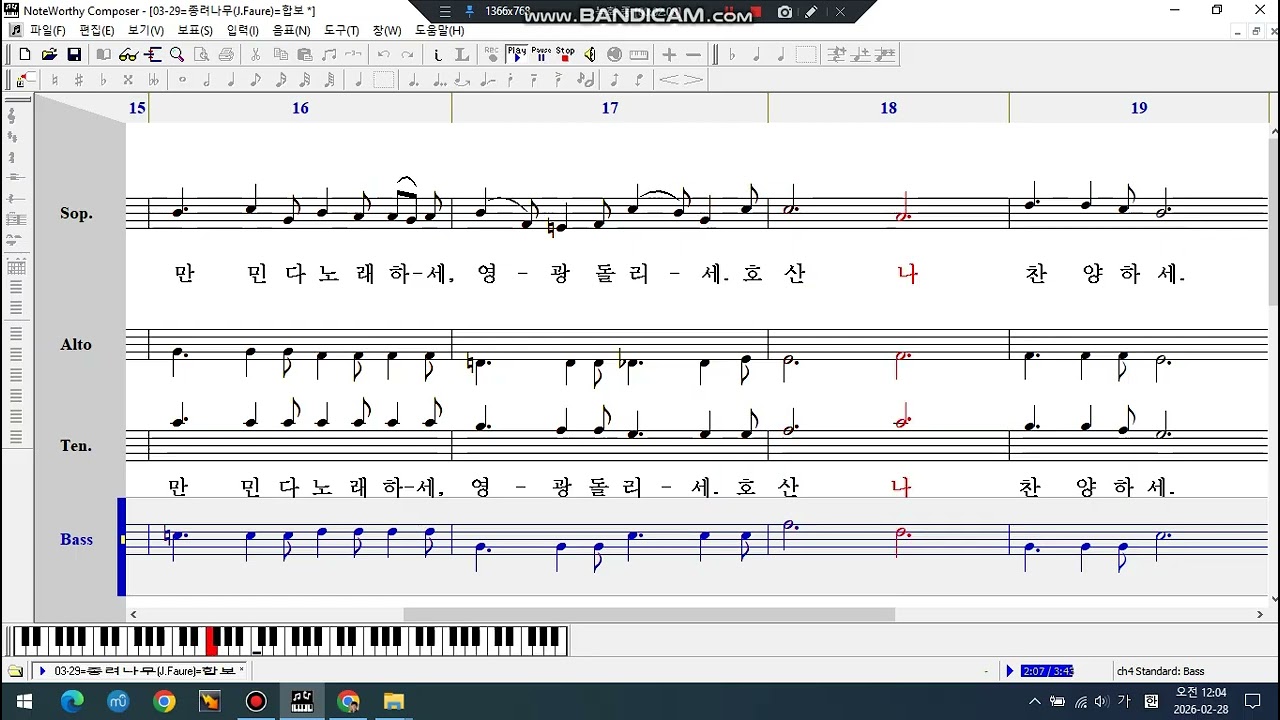This screenshot has height=720, width=1280.
Task: Select the 03-29 document tab
Action: pyautogui.click(x=139, y=671)
